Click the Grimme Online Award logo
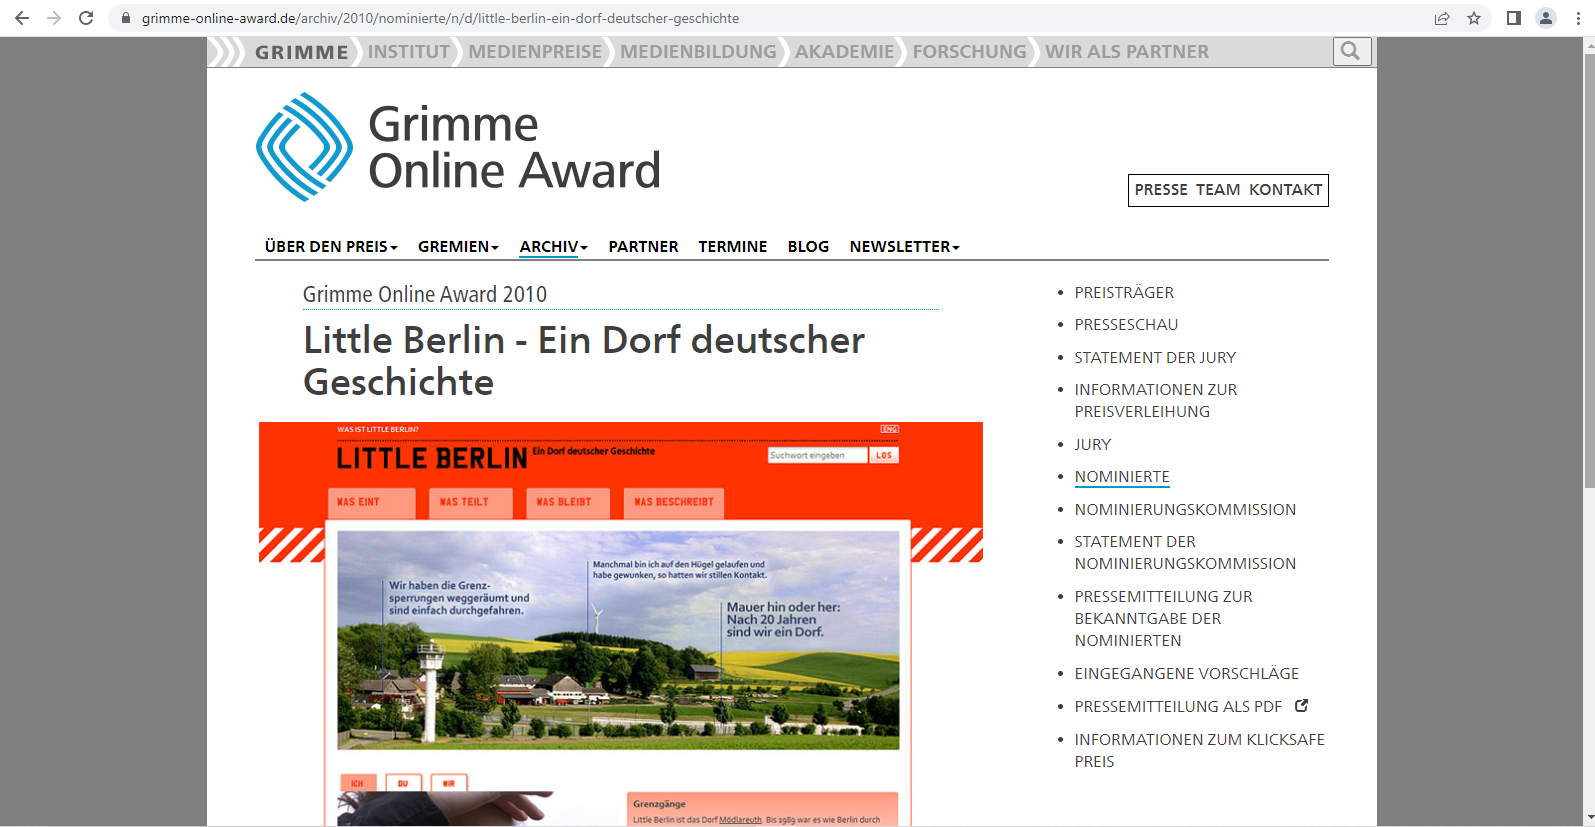The height and width of the screenshot is (827, 1595). point(459,147)
